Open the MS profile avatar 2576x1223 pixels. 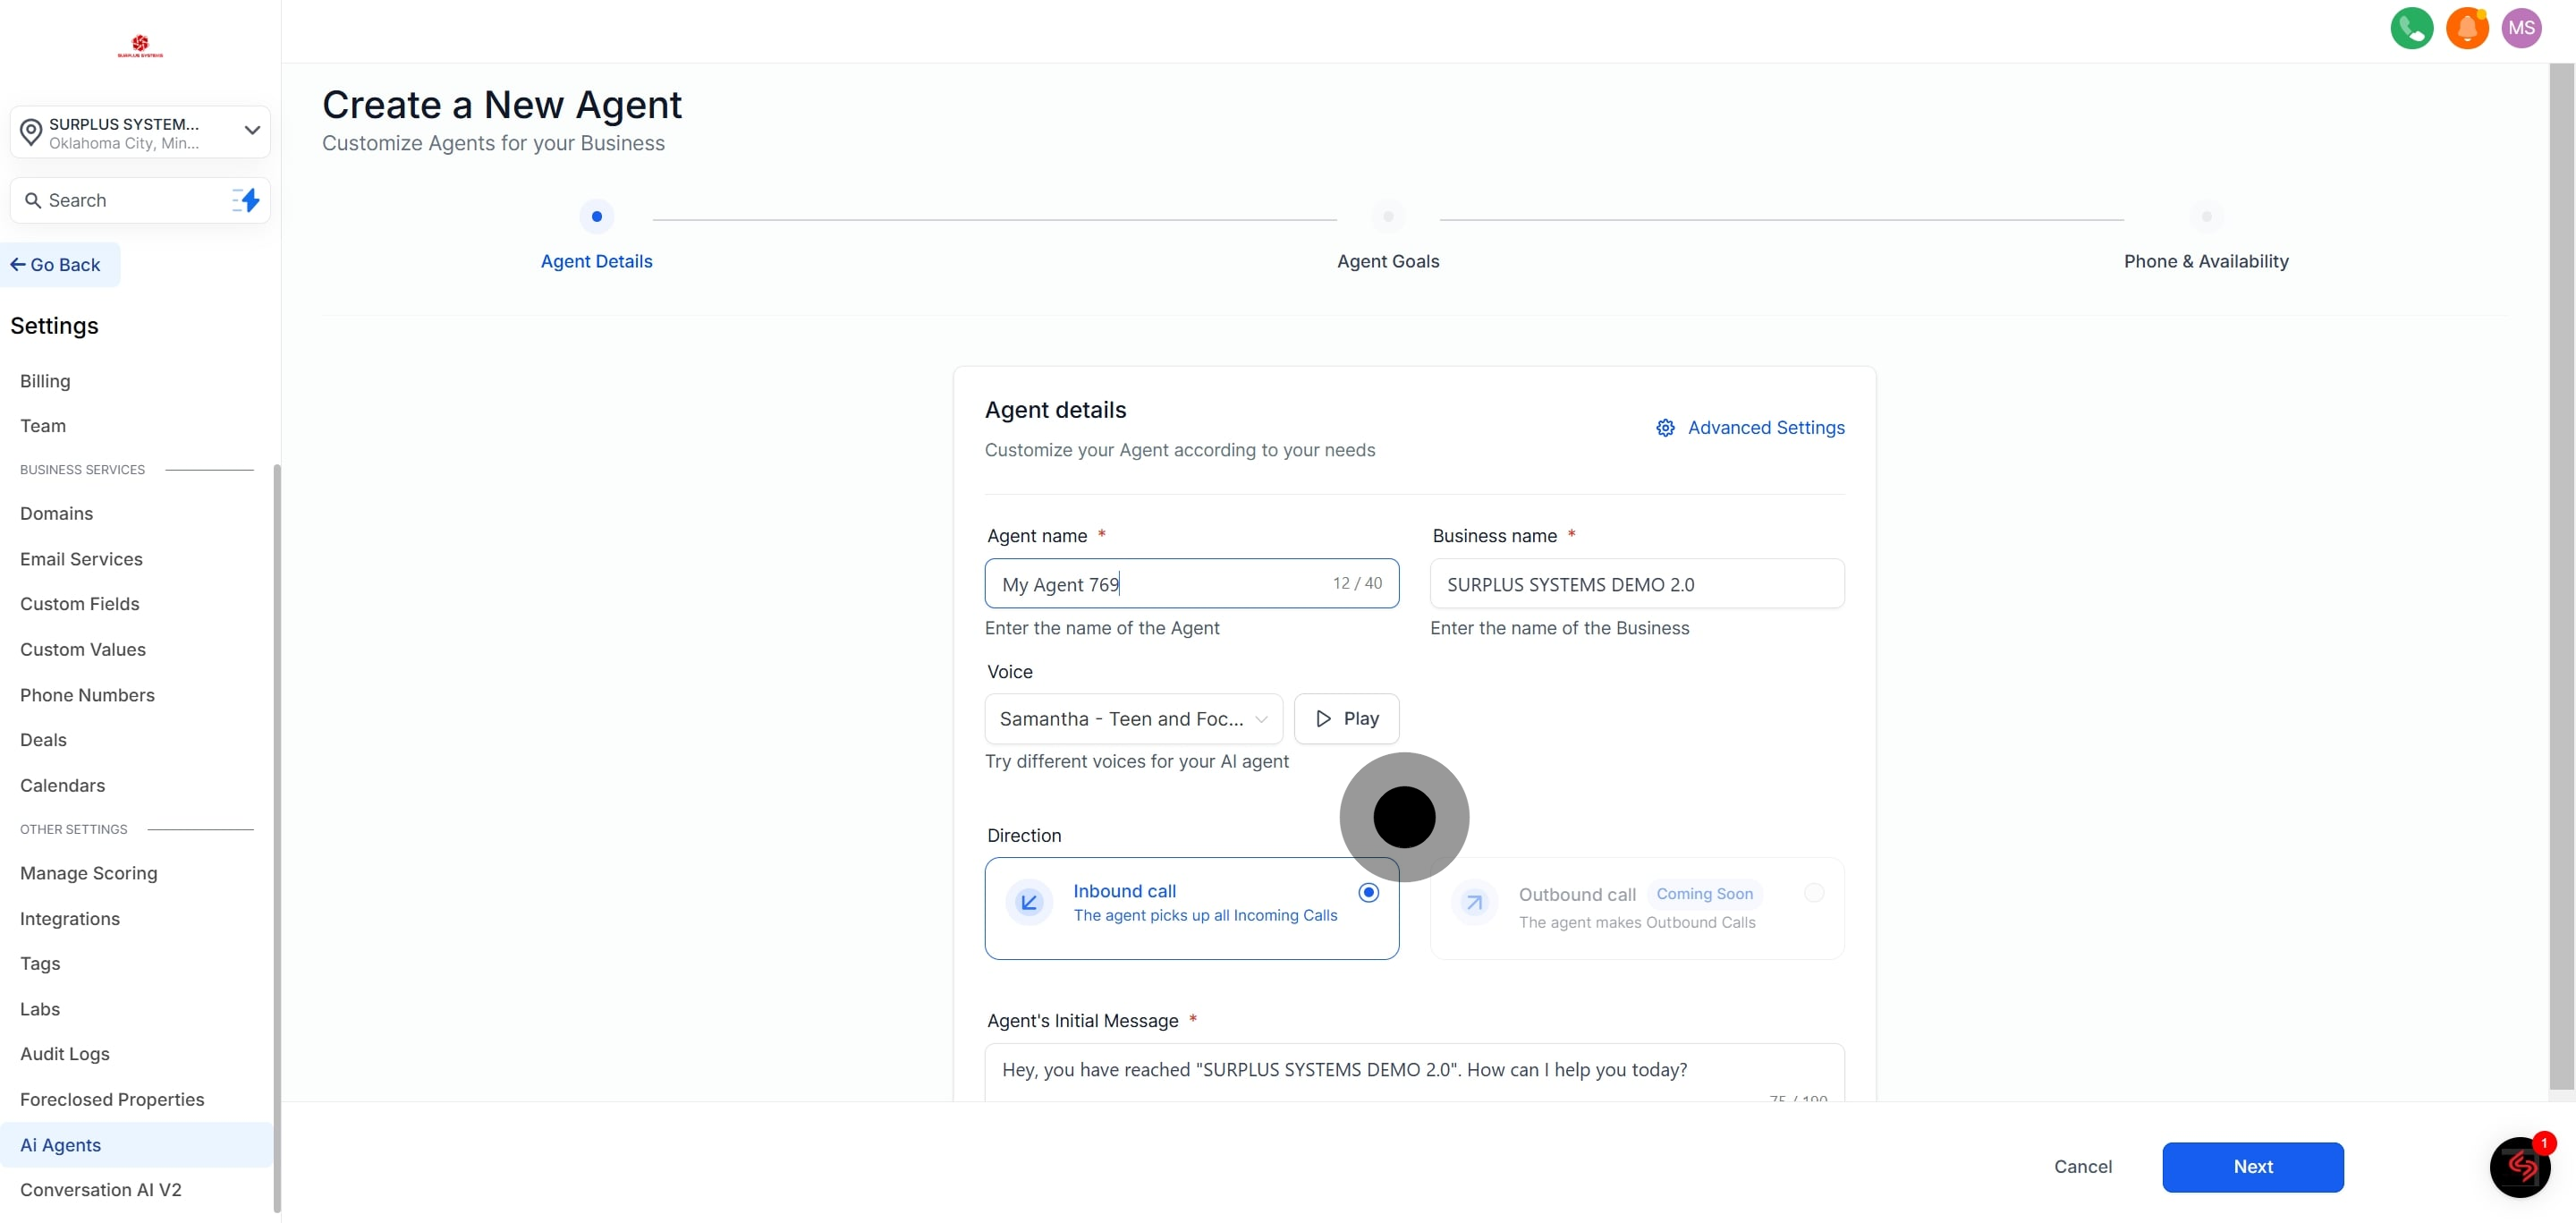2521,28
